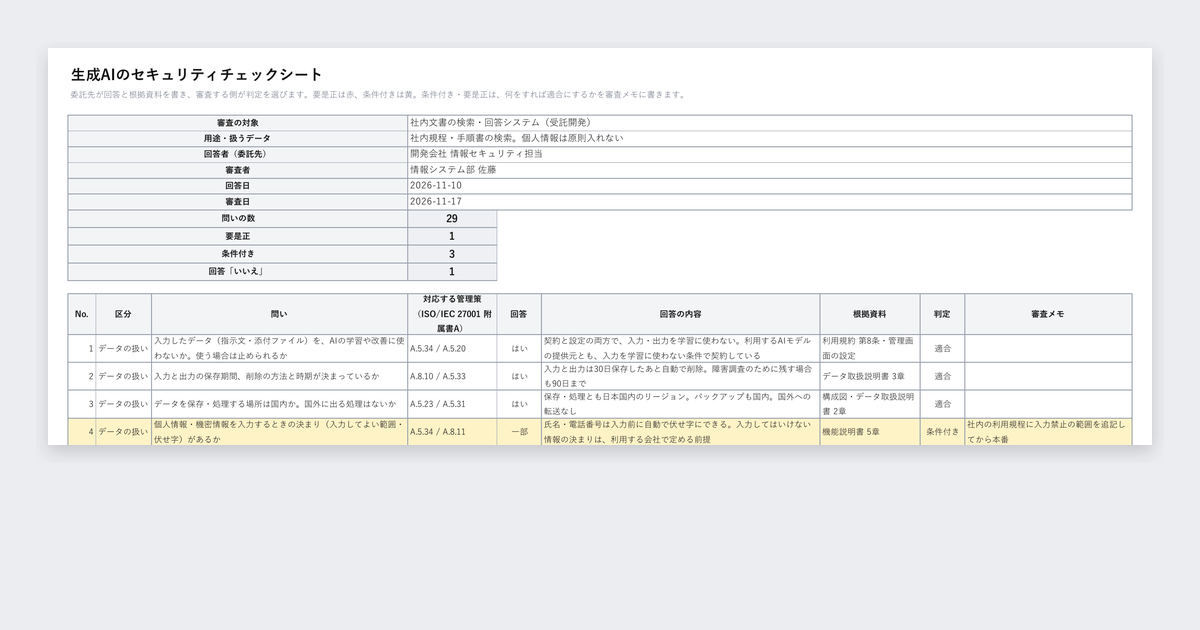Select the label cell 回答者（委託先）
1200x630 pixels.
238,155
